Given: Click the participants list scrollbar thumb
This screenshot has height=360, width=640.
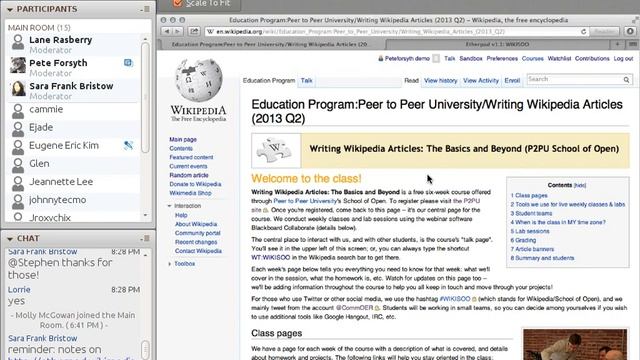Looking at the screenshot, I should tap(145, 97).
